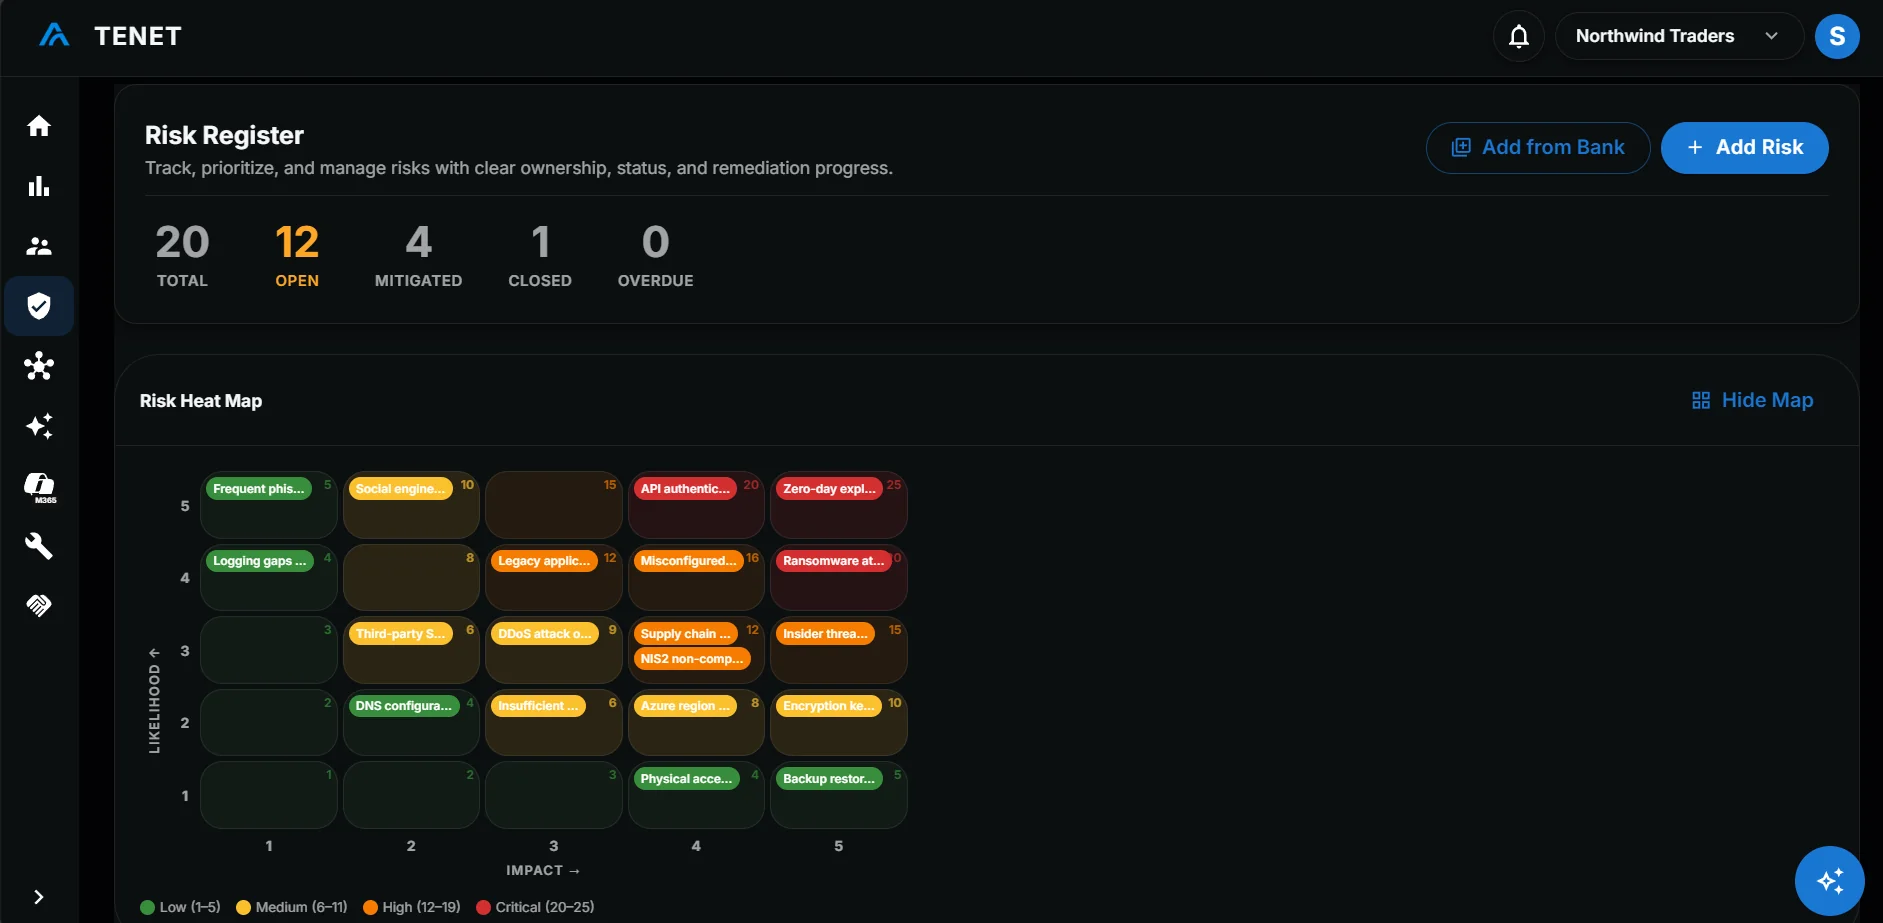Click the Risk Heat Map heading
Viewport: 1883px width, 923px height.
201,401
